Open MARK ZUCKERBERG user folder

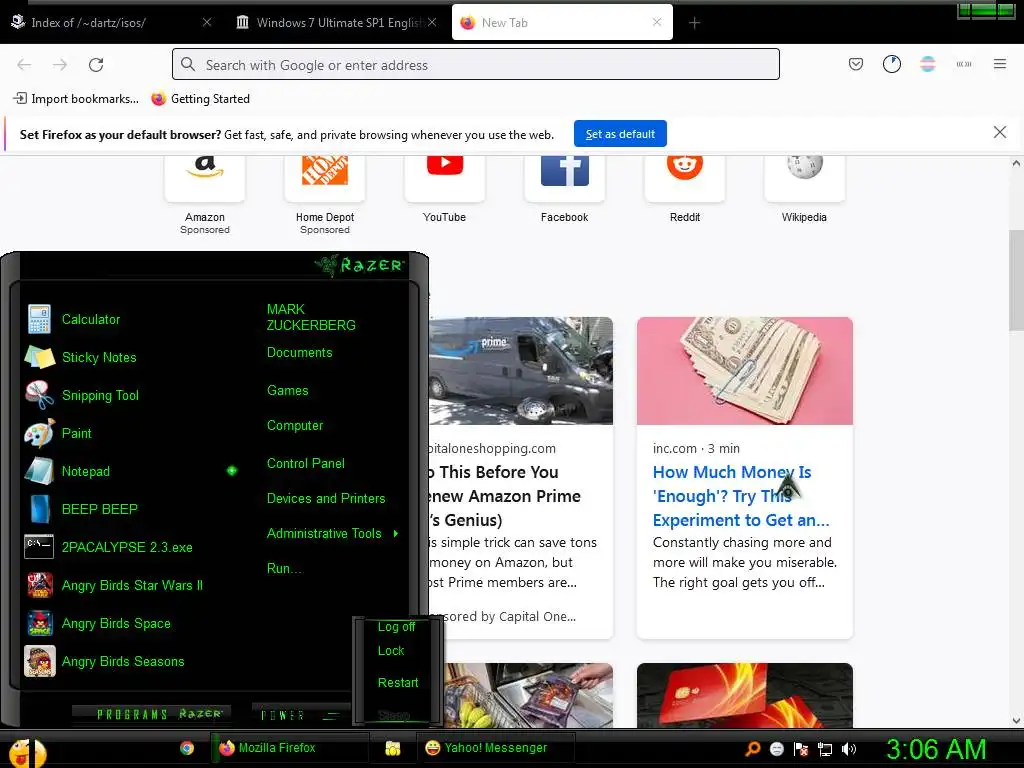pos(311,317)
